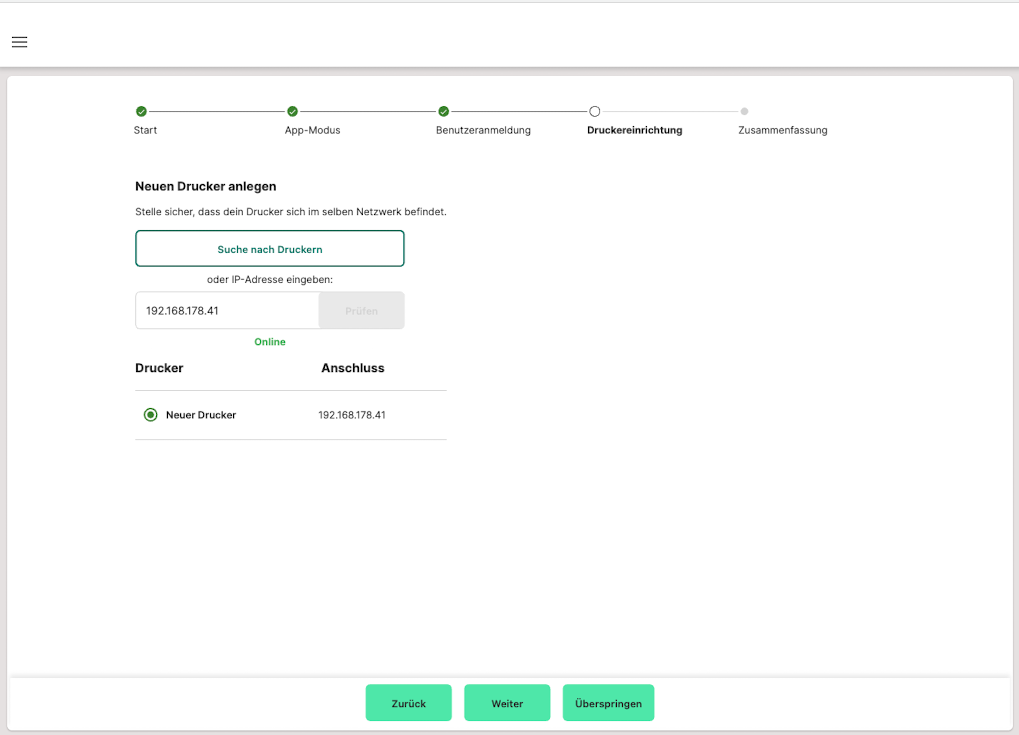This screenshot has height=735, width=1019.
Task: Click the IP address in the Anschluss column
Action: [352, 414]
